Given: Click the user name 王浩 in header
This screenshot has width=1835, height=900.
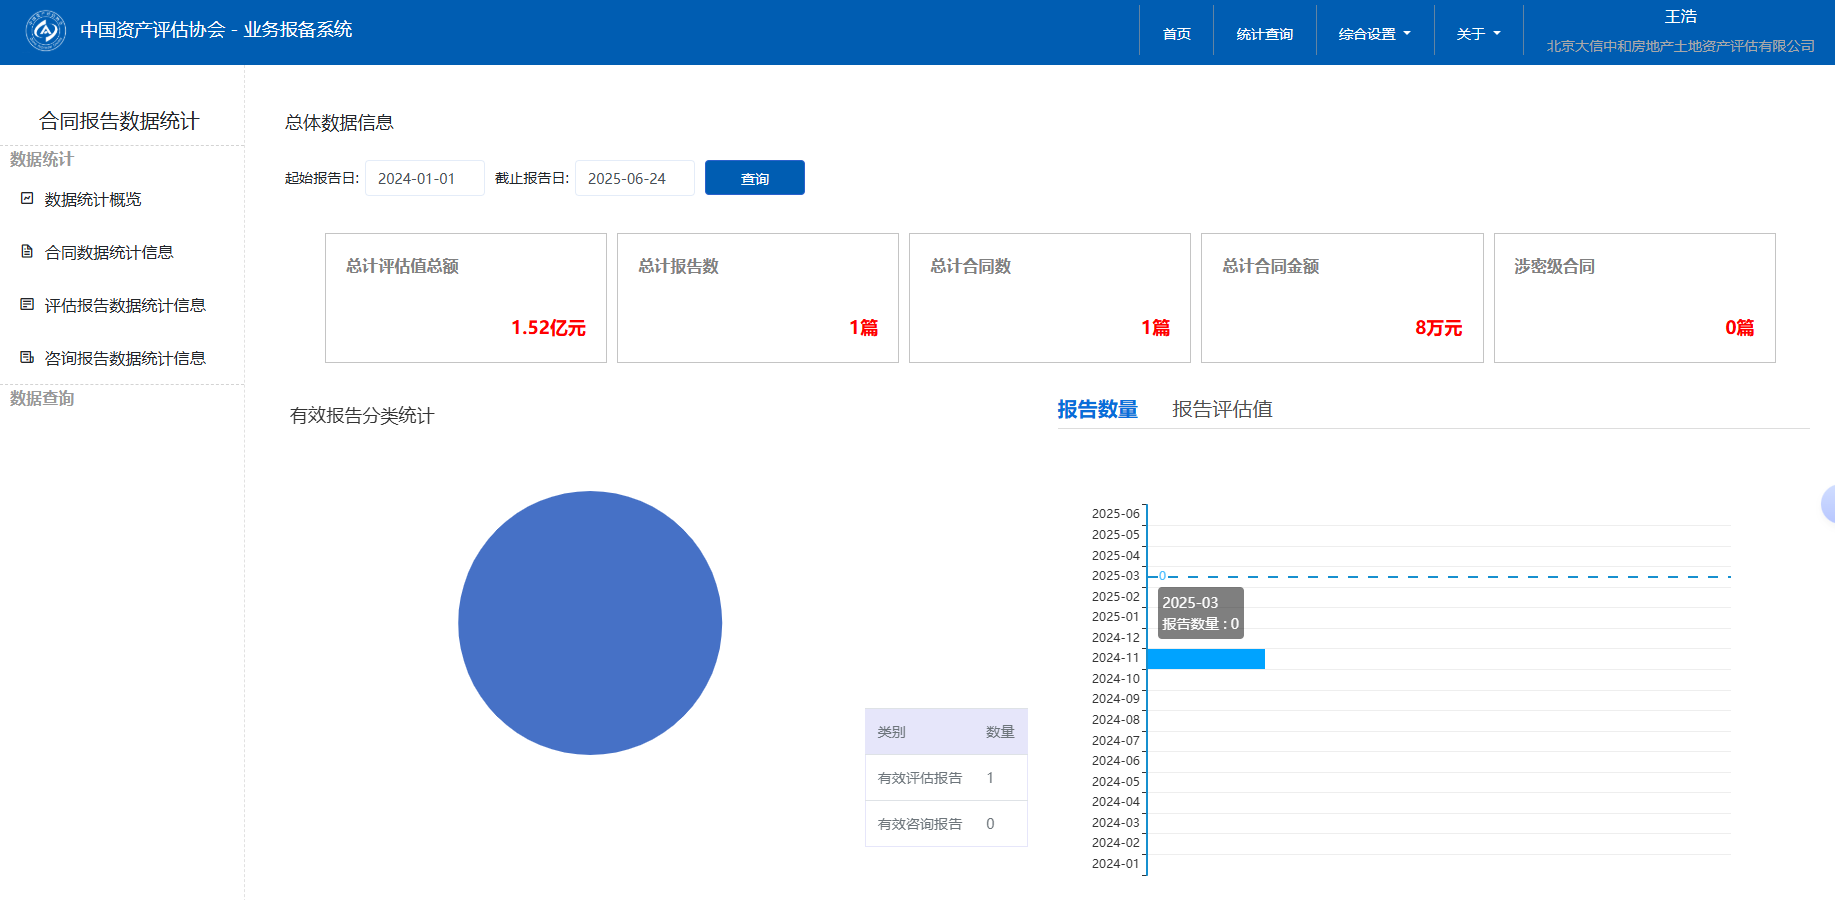Looking at the screenshot, I should click(x=1680, y=17).
